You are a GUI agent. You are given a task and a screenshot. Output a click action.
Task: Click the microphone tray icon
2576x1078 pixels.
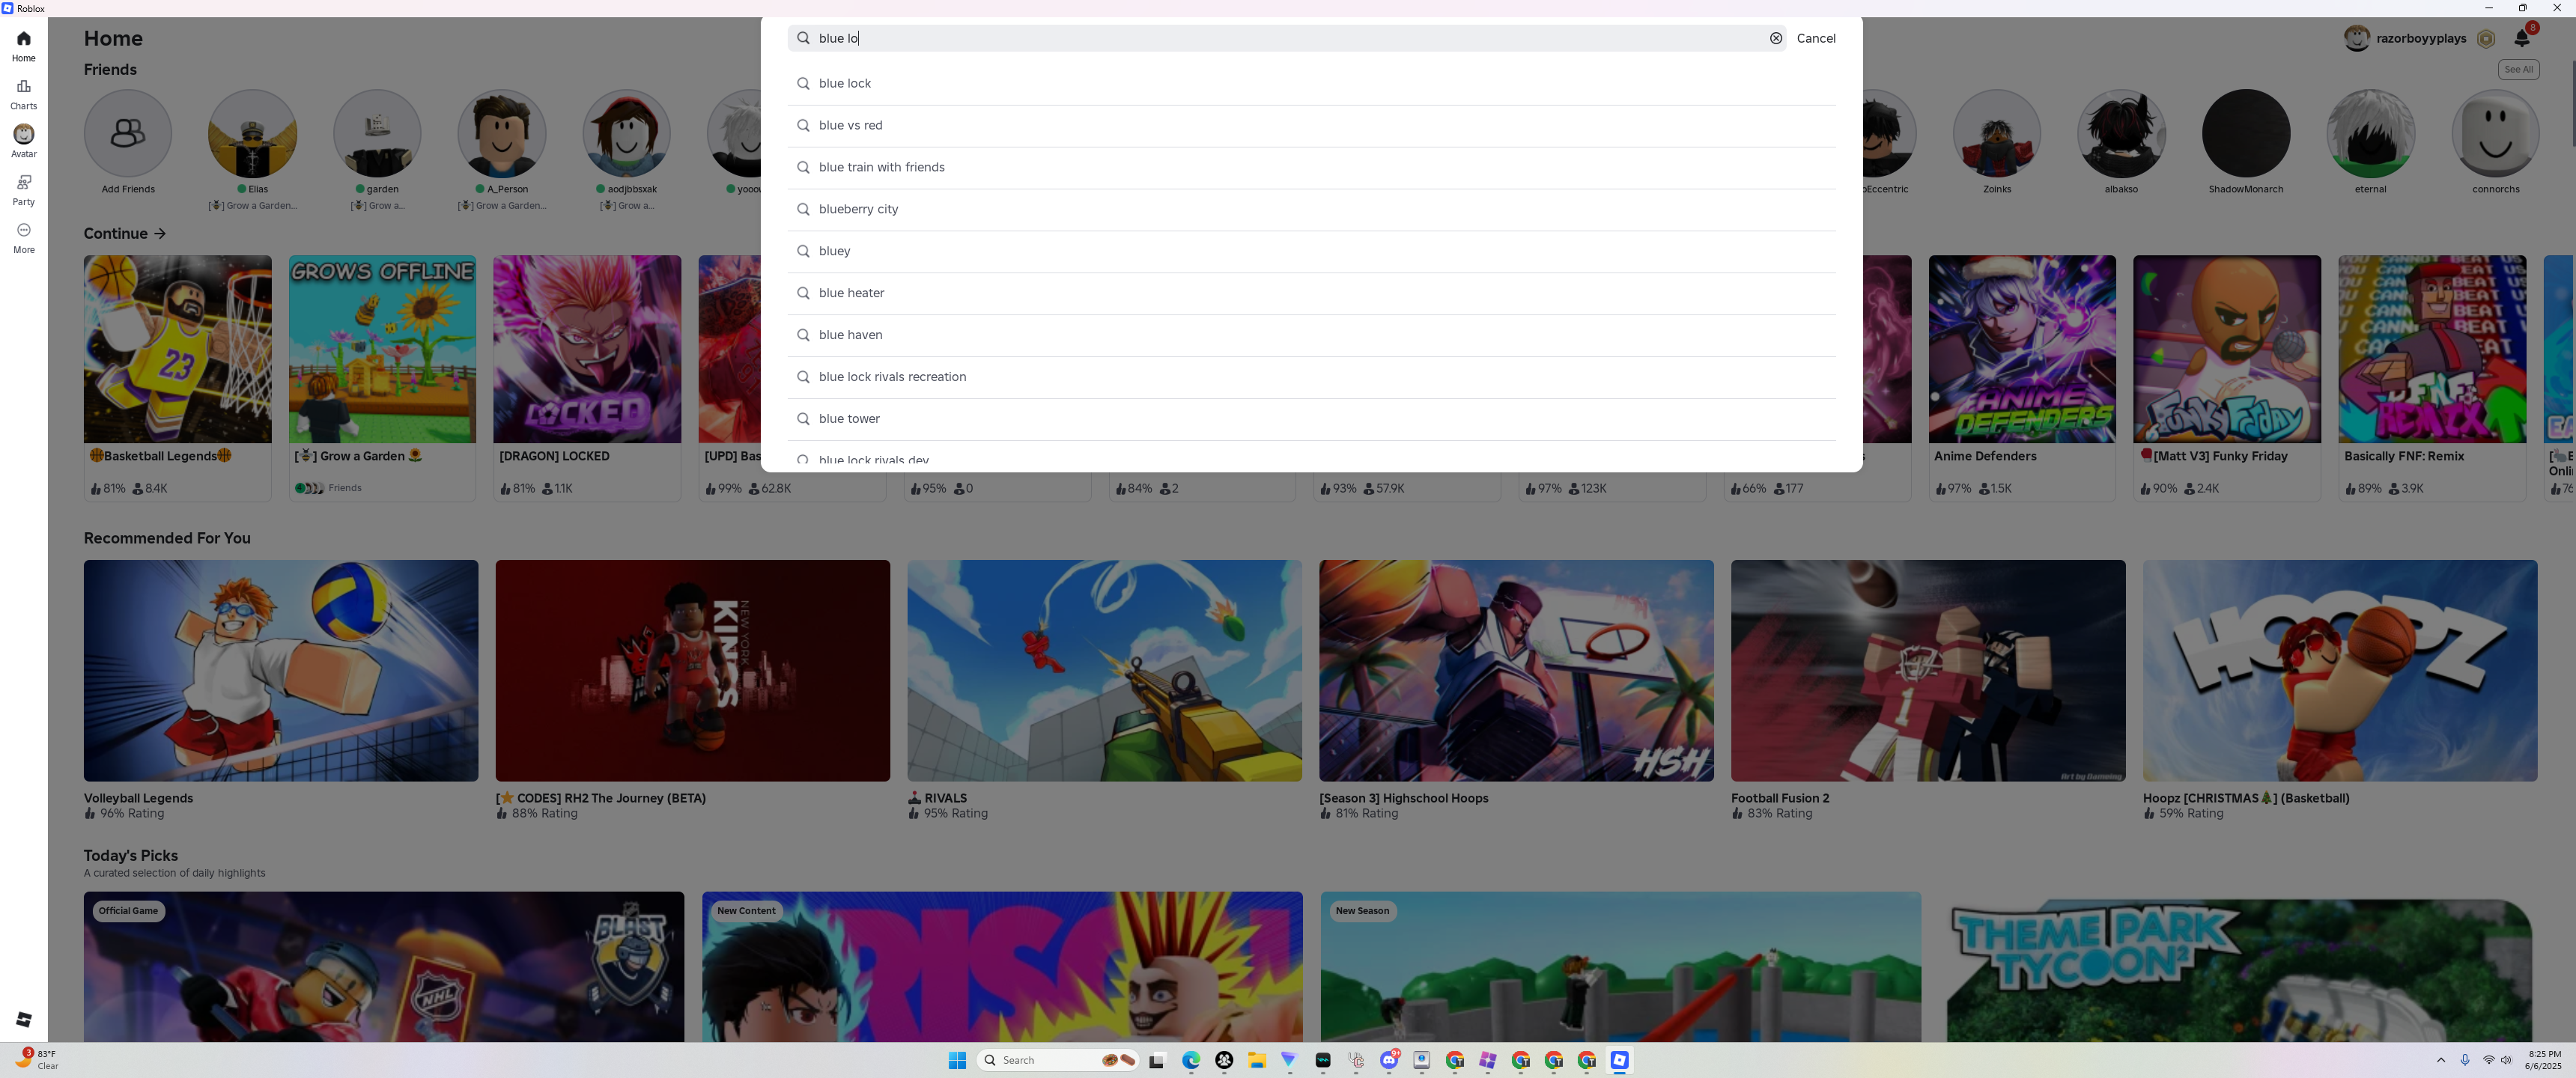(x=2465, y=1060)
